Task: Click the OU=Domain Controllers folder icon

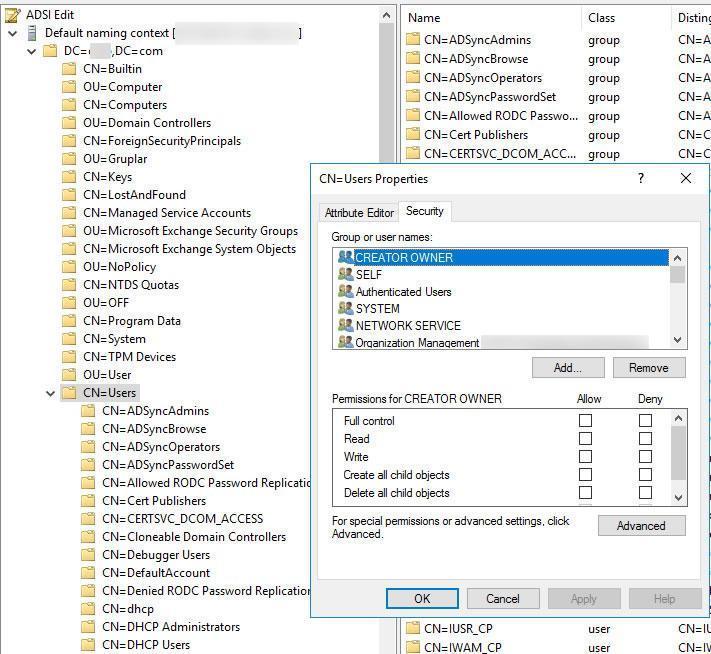Action: pos(69,123)
